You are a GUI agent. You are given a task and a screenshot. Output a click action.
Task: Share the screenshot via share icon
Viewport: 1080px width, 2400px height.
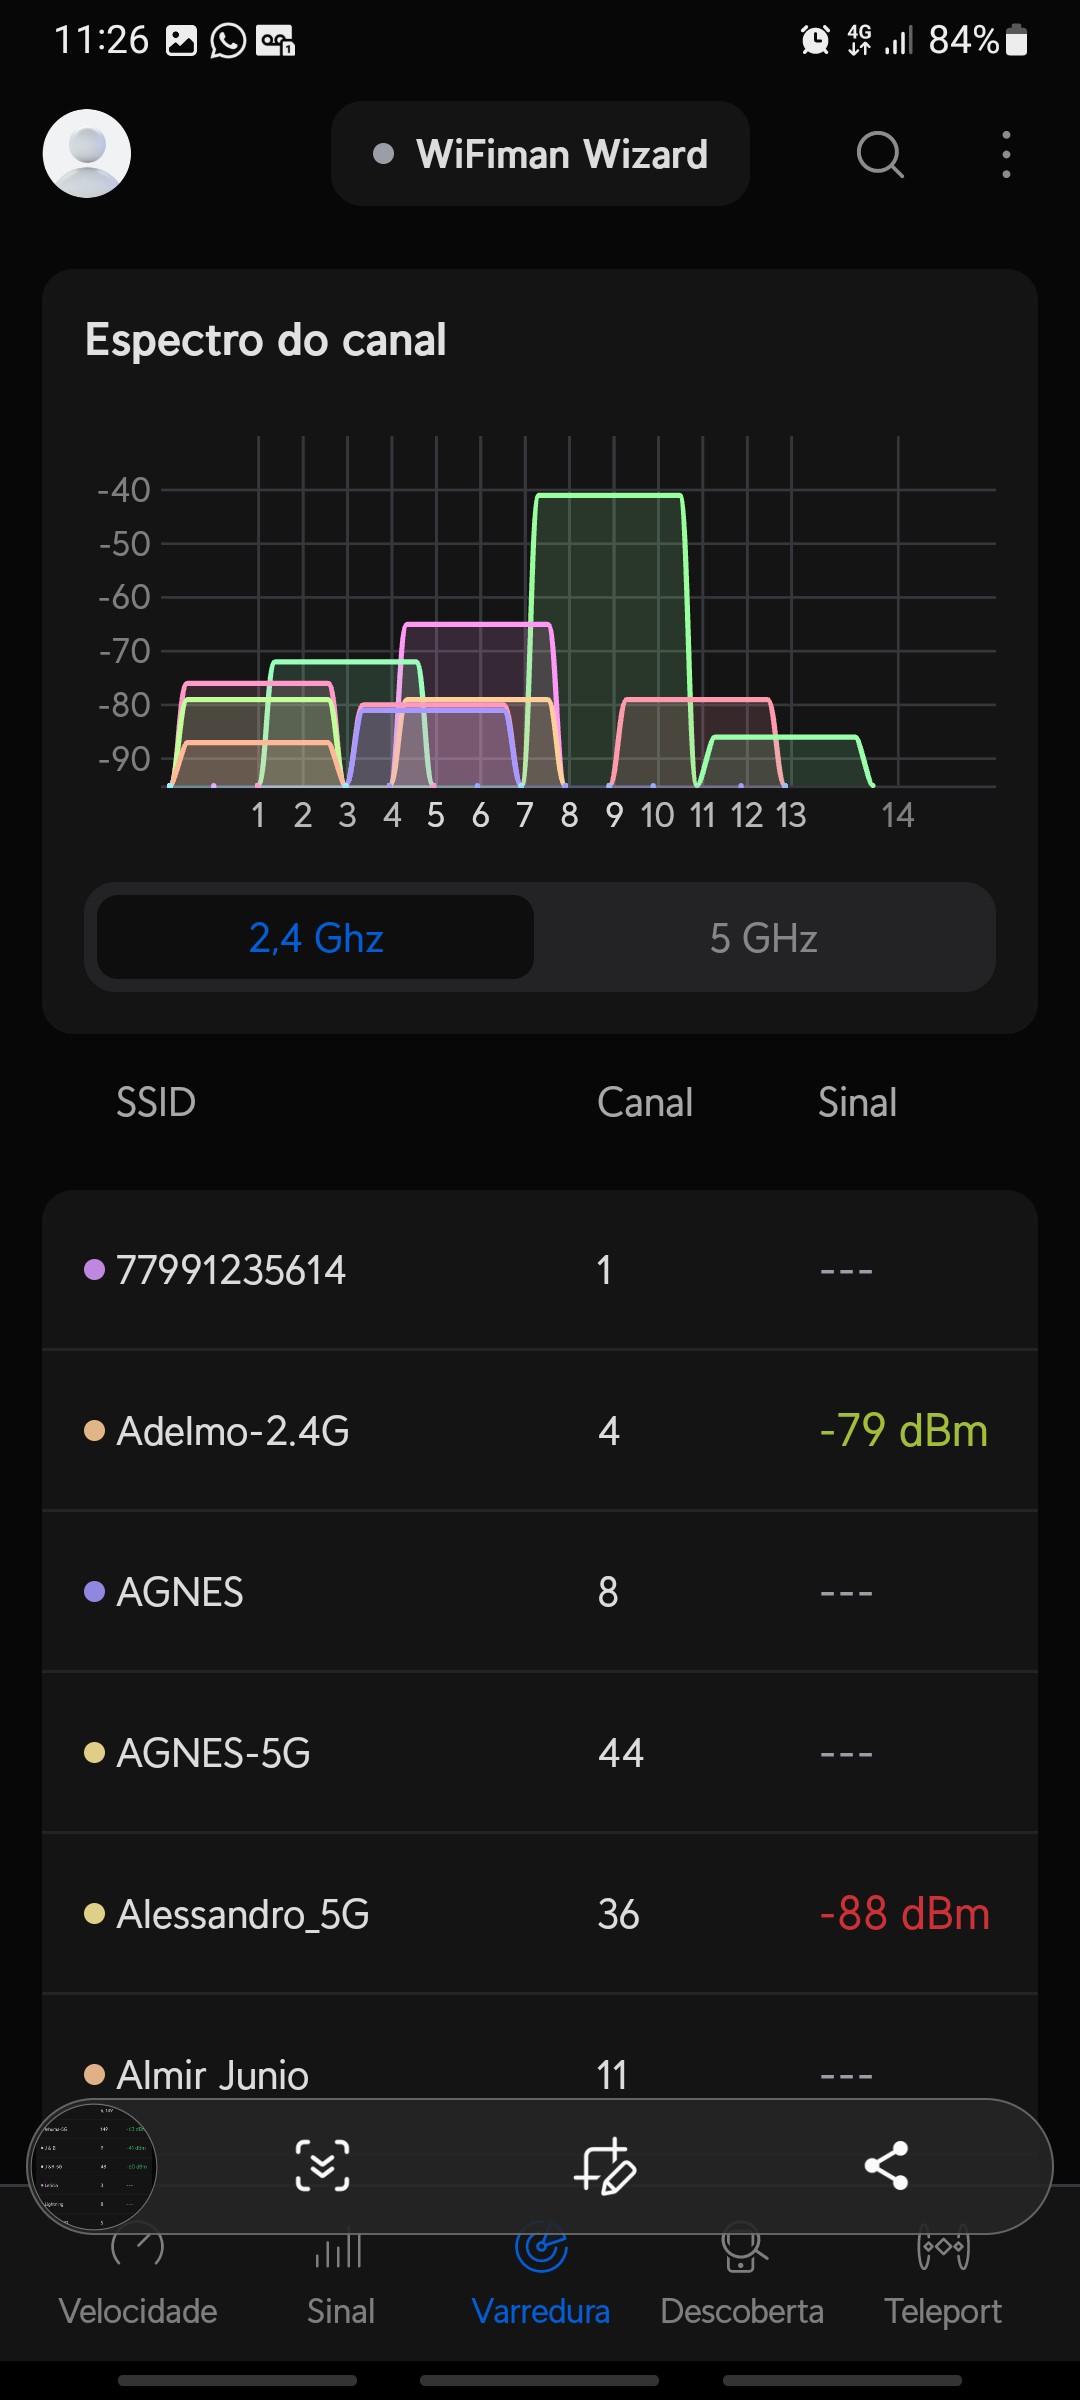coord(886,2166)
